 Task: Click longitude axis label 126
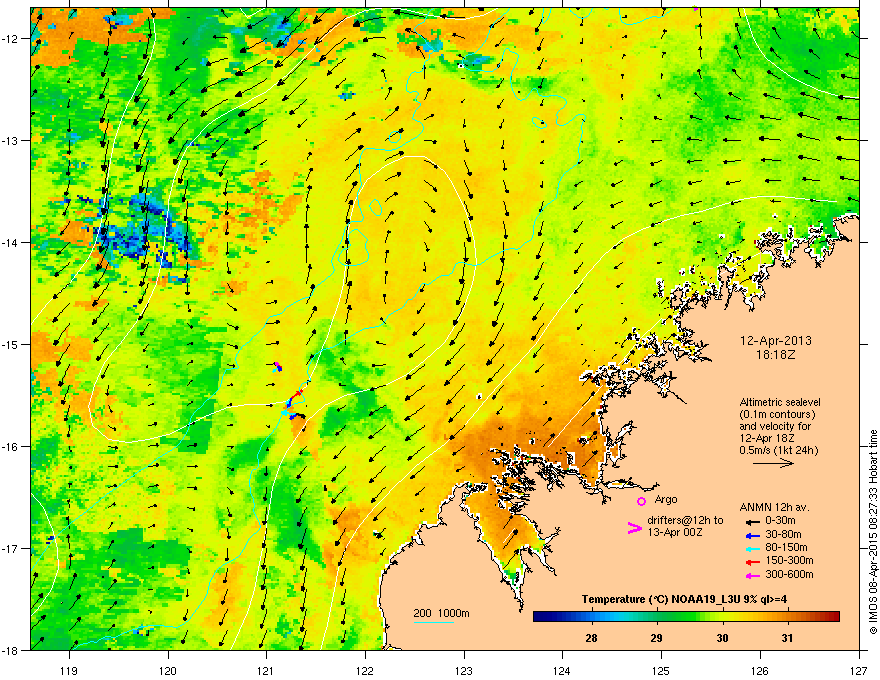(760, 670)
